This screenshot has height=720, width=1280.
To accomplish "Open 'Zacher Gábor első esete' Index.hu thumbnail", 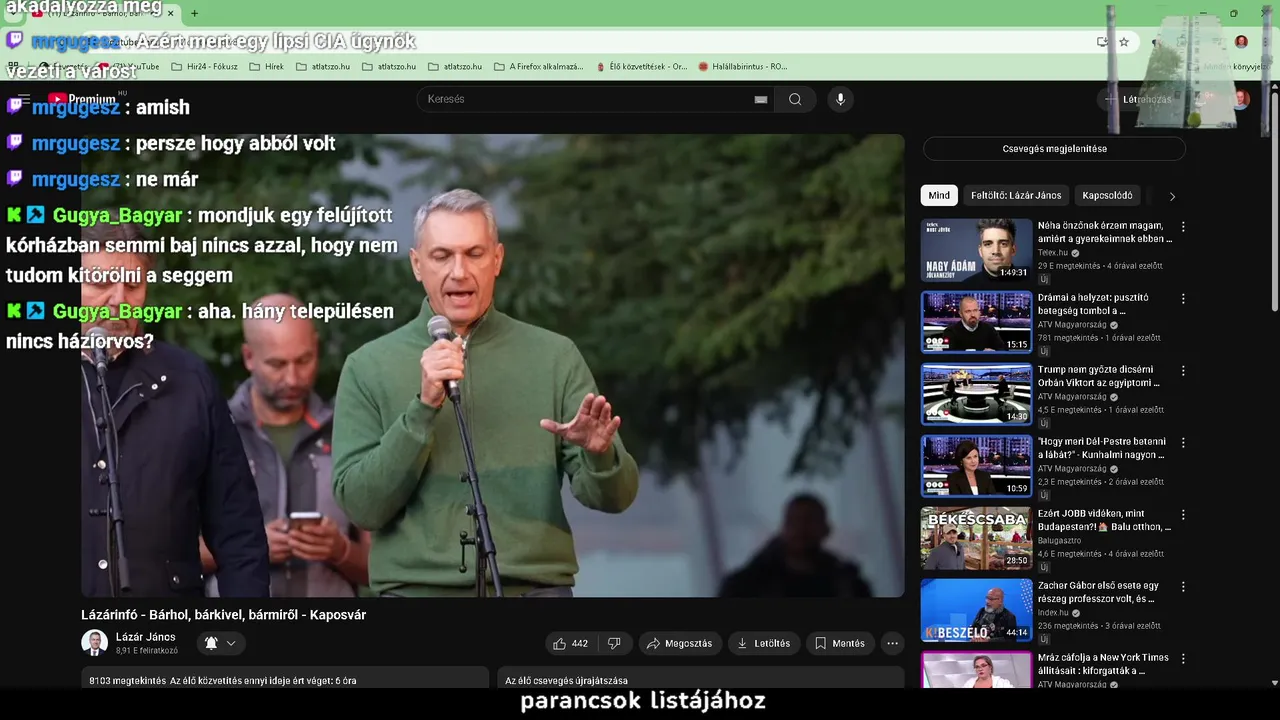I will coord(976,610).
